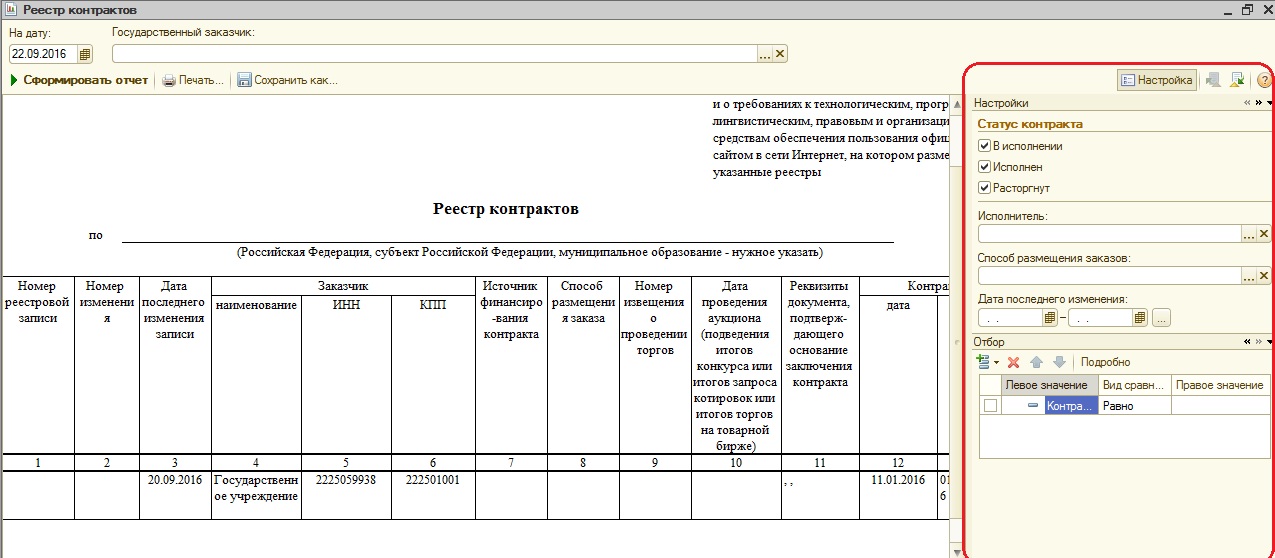Clear the Государственный заказчик field
1275x558 pixels.
click(780, 54)
